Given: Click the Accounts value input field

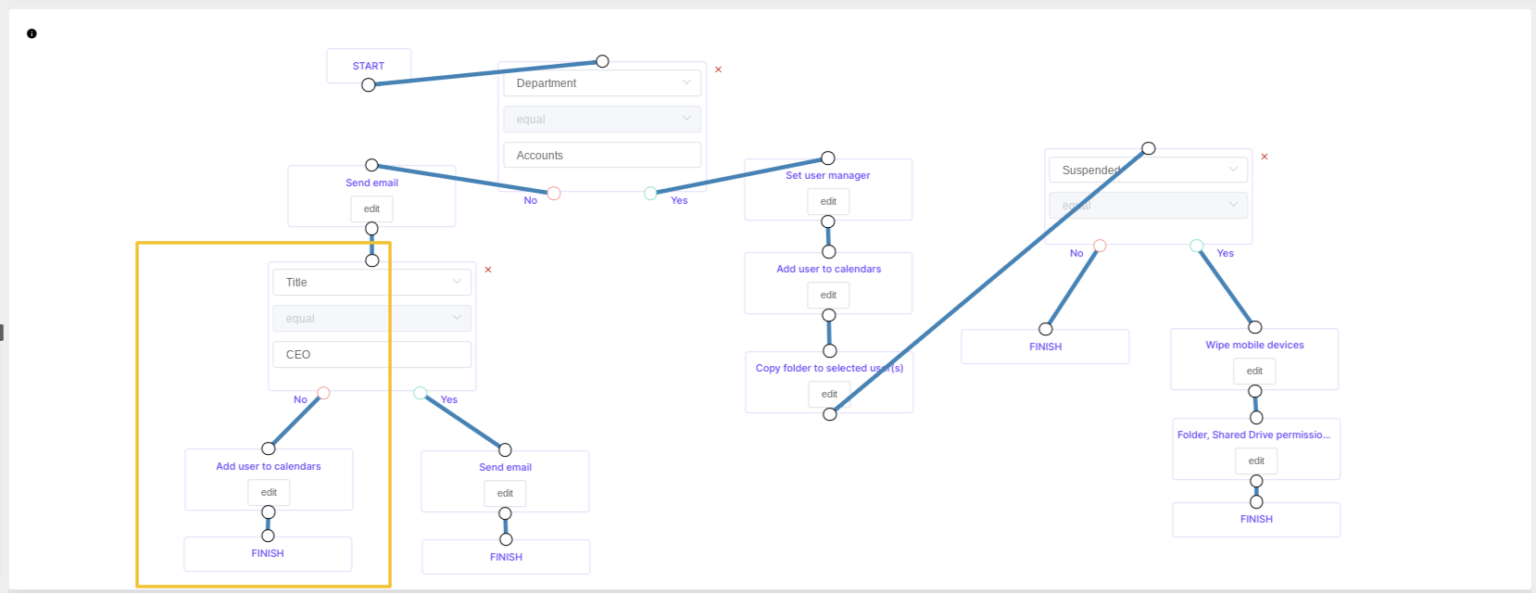Looking at the screenshot, I should [x=601, y=155].
